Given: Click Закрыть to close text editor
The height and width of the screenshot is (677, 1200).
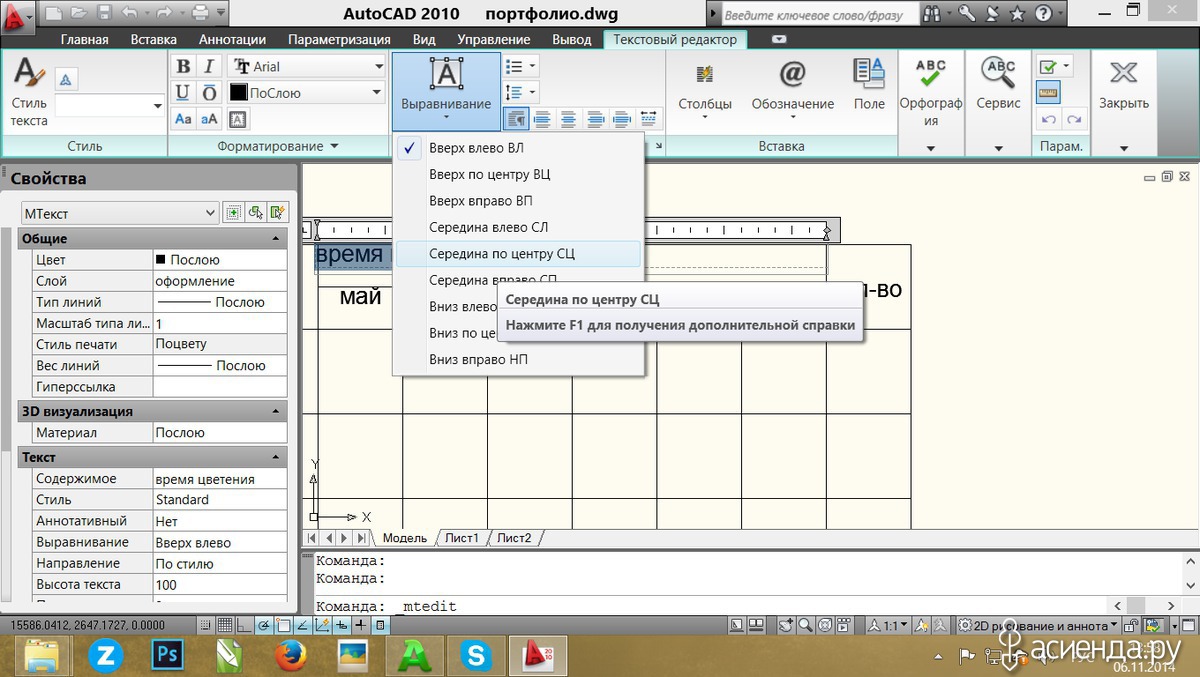Looking at the screenshot, I should (1124, 85).
